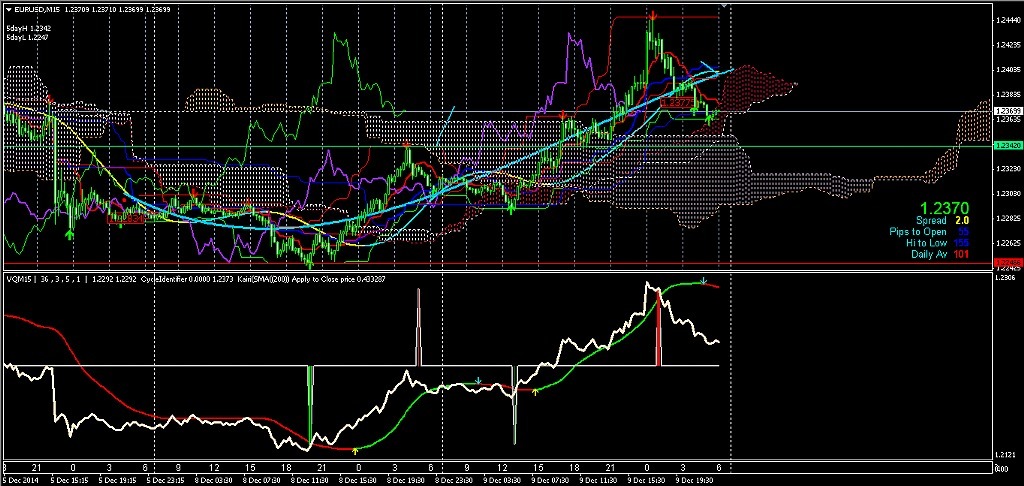Click the current price tag 1.23699 on price axis
1024x486 pixels.
1006,112
